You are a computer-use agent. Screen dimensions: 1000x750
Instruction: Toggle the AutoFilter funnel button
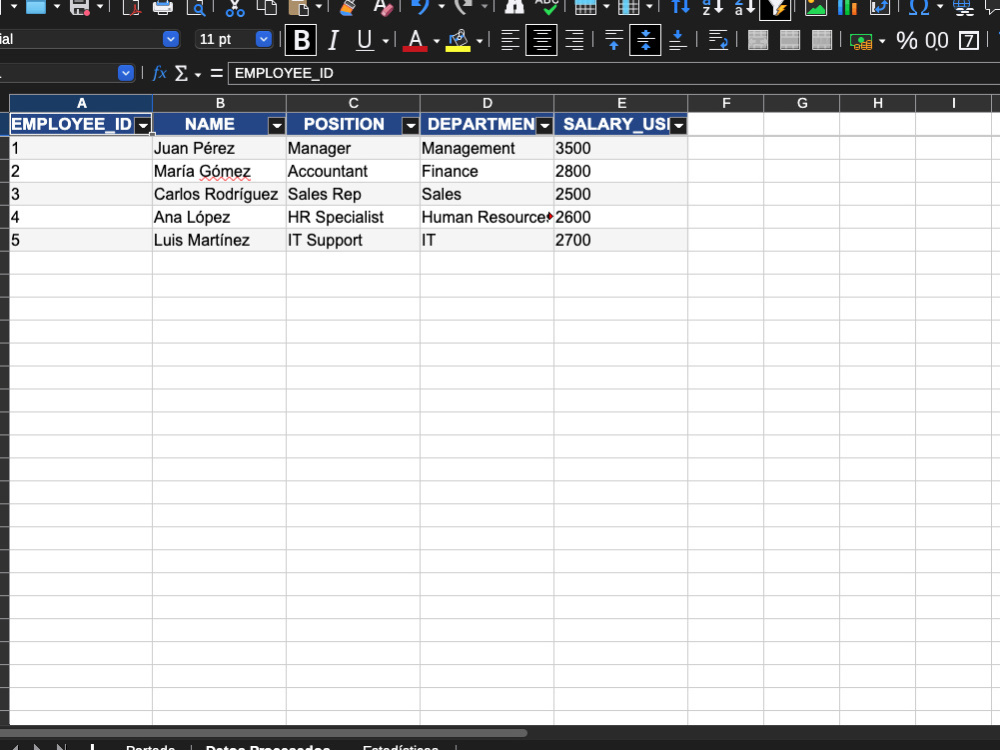[776, 8]
